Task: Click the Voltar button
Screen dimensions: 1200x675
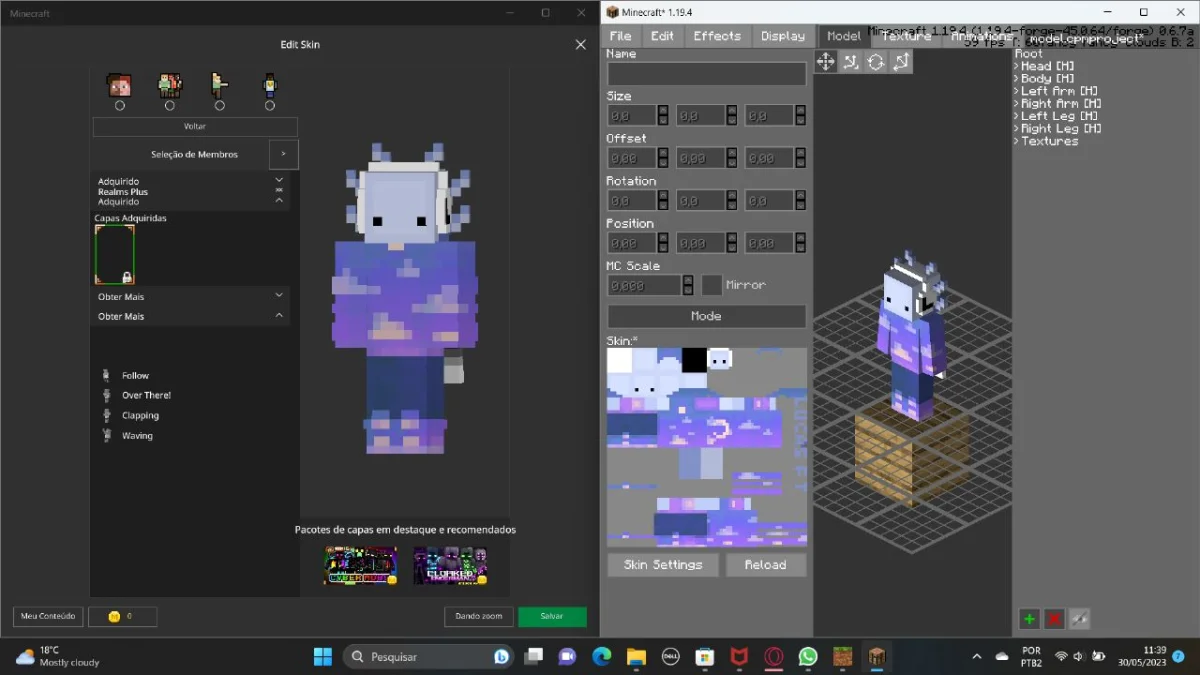Action: point(195,127)
